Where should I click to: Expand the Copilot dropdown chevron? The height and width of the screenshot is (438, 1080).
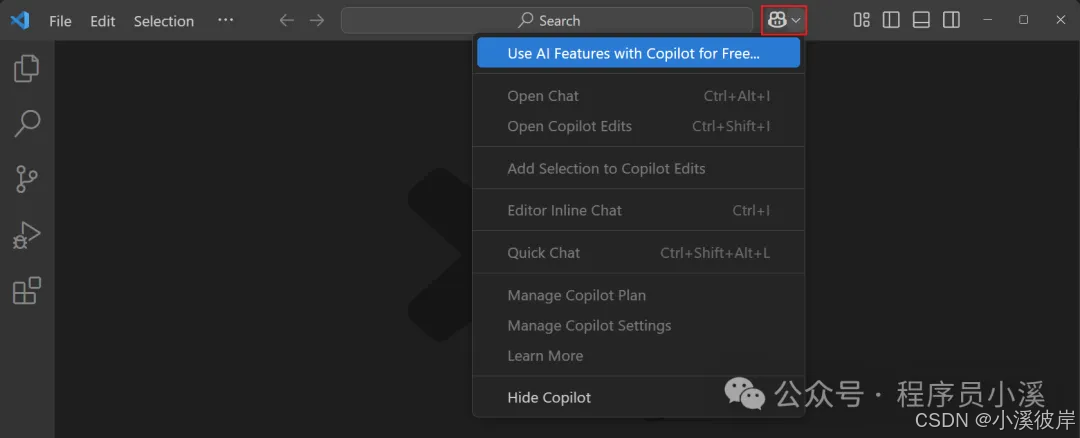tap(796, 21)
